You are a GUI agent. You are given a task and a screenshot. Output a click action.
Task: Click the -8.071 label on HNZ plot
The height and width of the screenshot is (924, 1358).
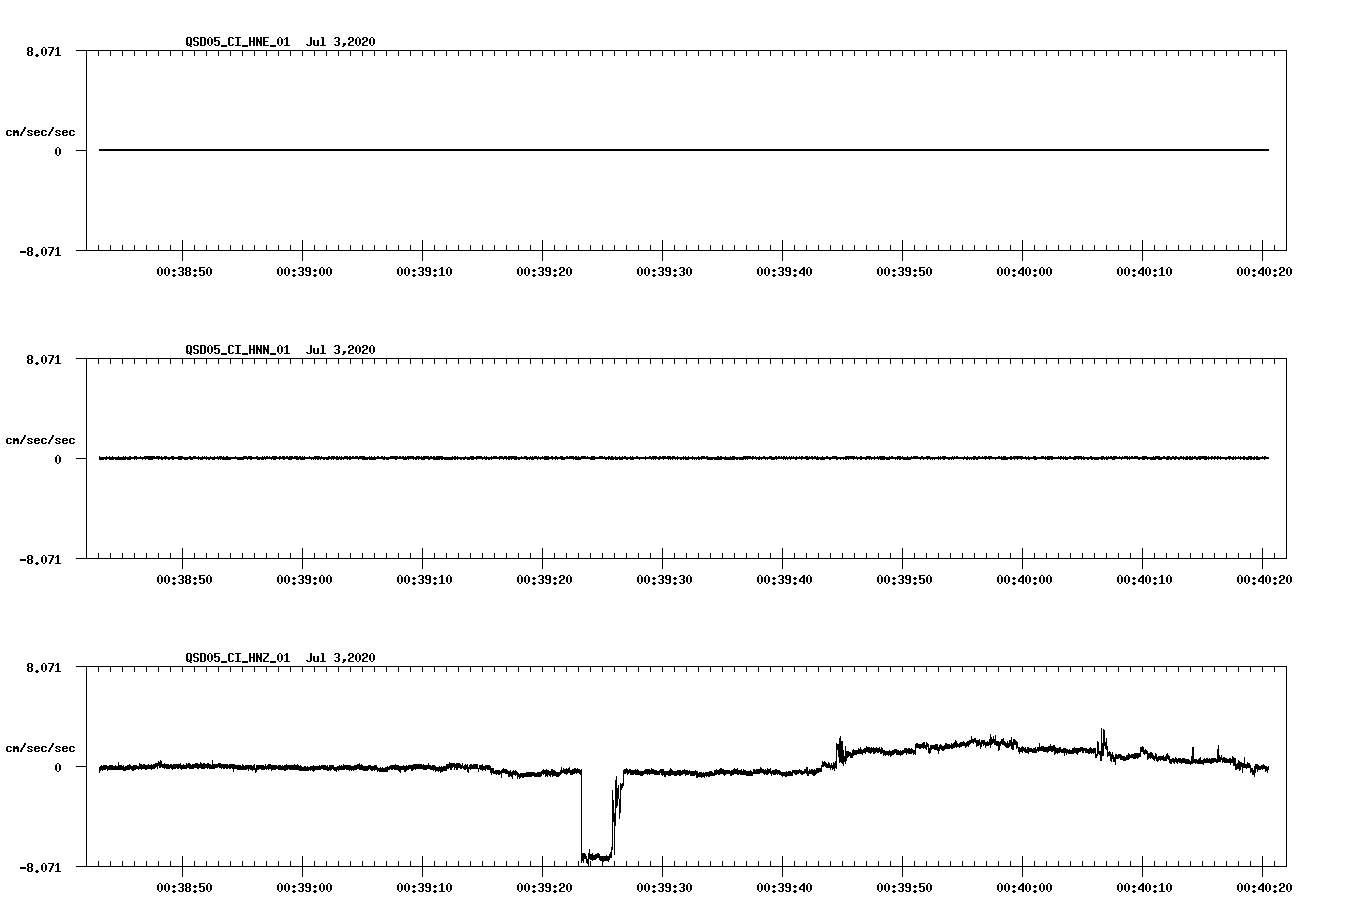[40, 868]
